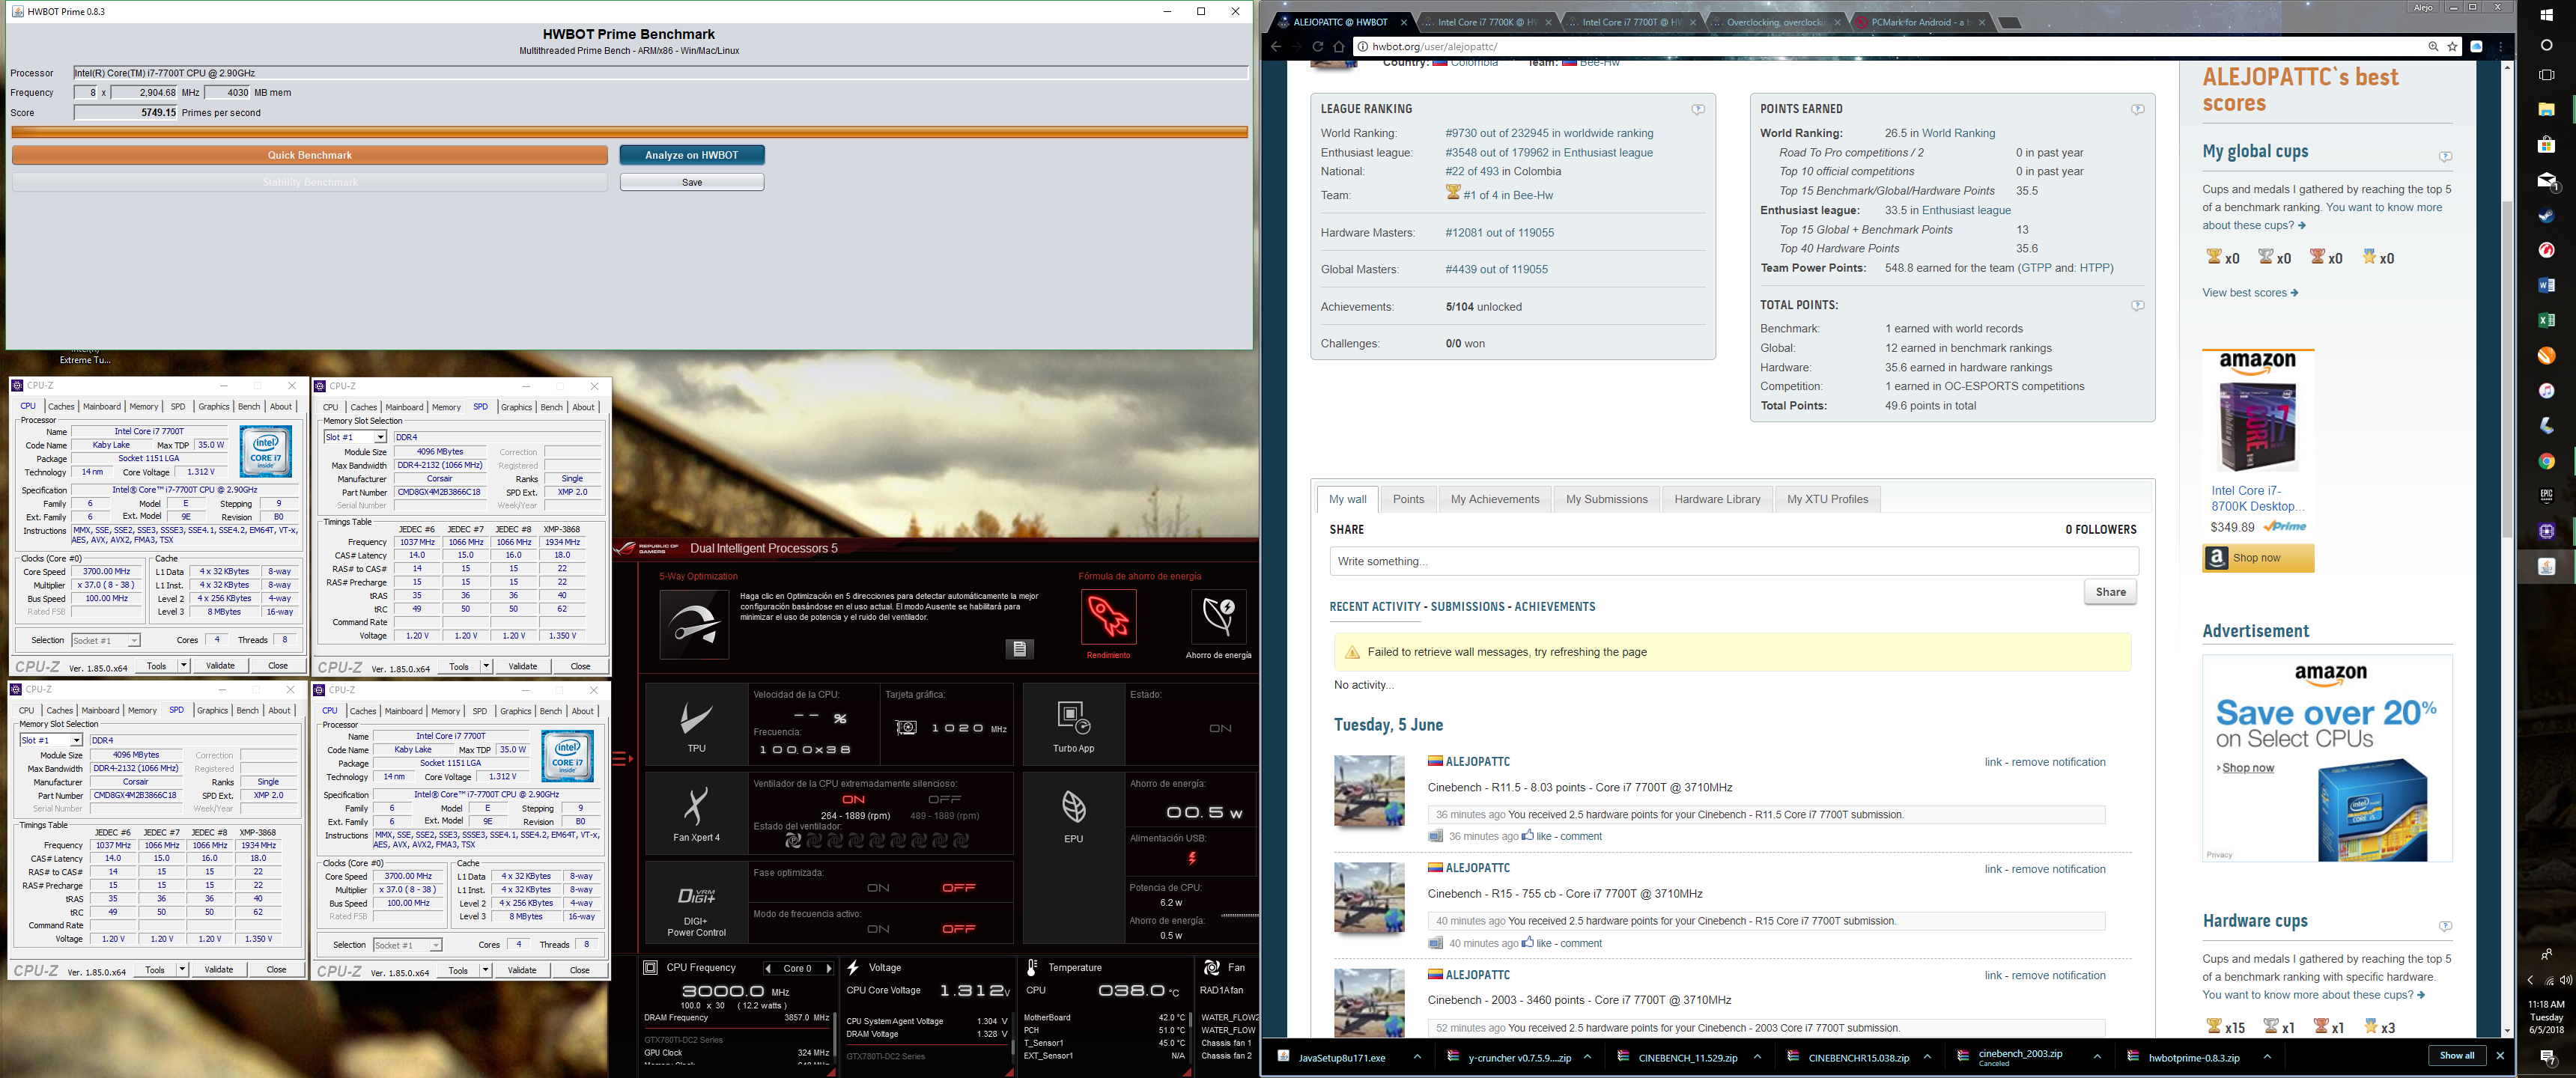The width and height of the screenshot is (2576, 1078).
Task: Open the League Ranking help bubble icon
Action: point(1697,109)
